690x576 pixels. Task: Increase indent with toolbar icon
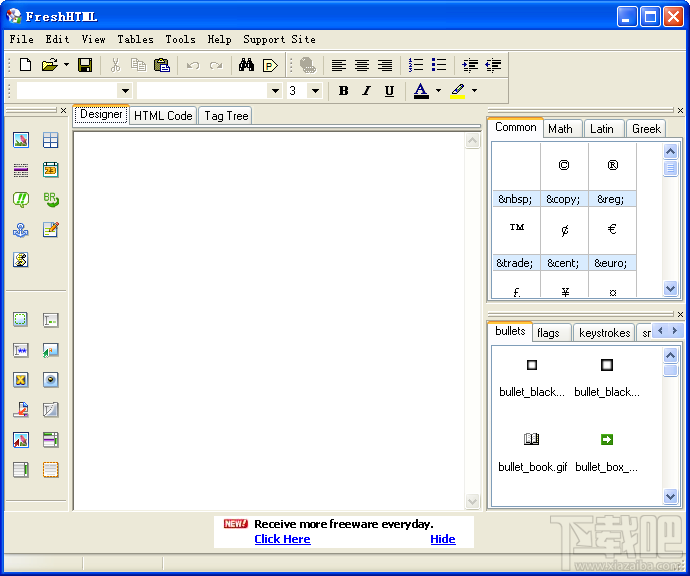[470, 66]
